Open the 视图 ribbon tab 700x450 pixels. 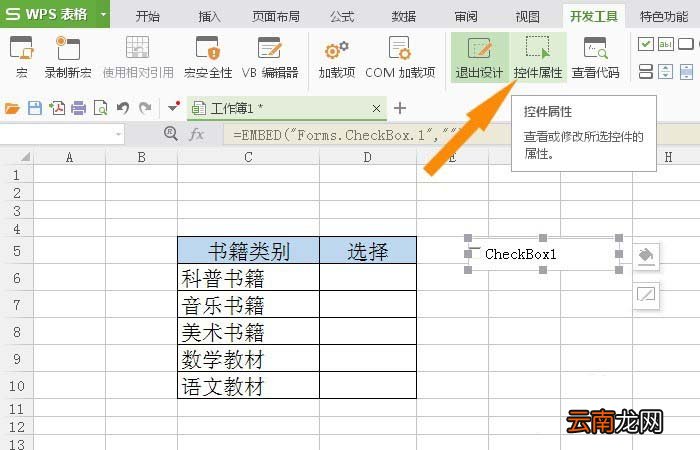528,17
